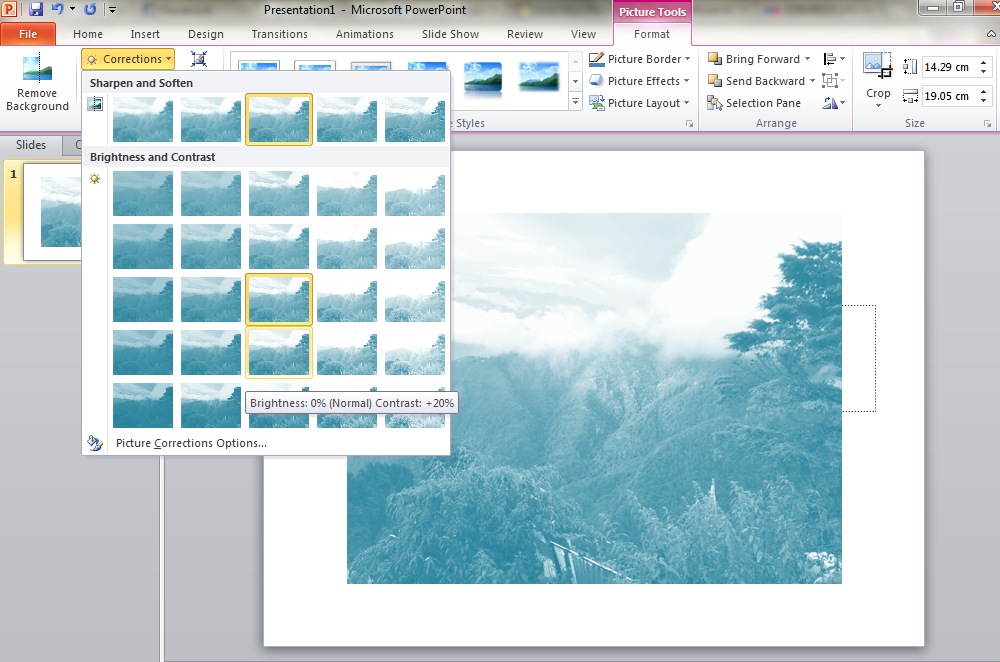This screenshot has width=1000, height=662.
Task: Switch to the Transitions tab
Action: point(280,34)
